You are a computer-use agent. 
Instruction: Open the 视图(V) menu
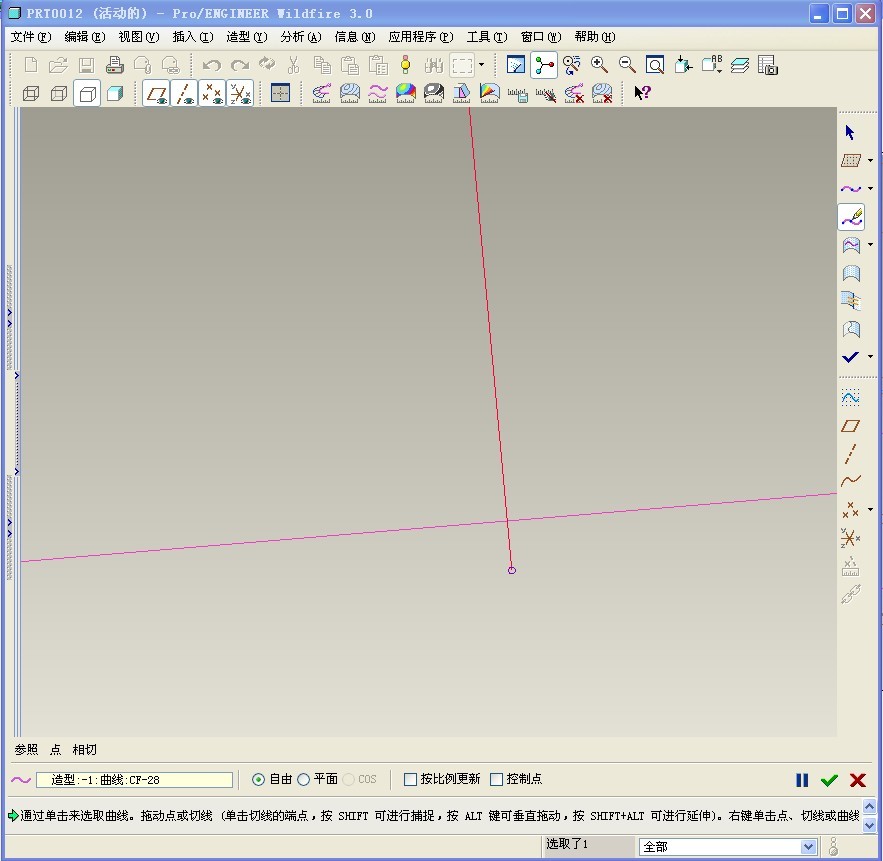[139, 37]
